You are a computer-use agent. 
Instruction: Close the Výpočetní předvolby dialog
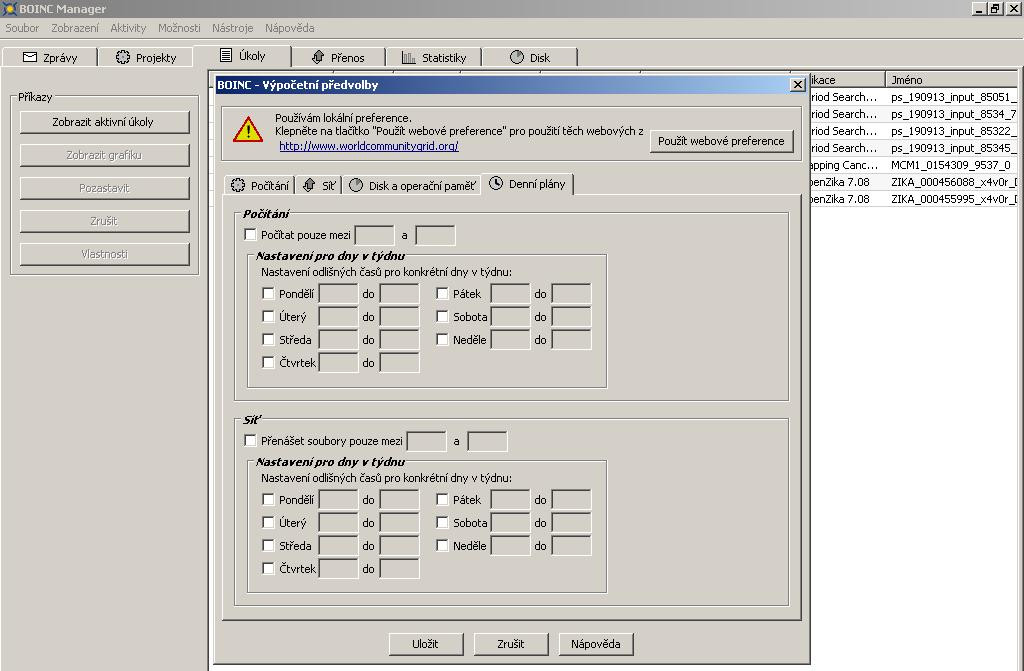tap(797, 84)
